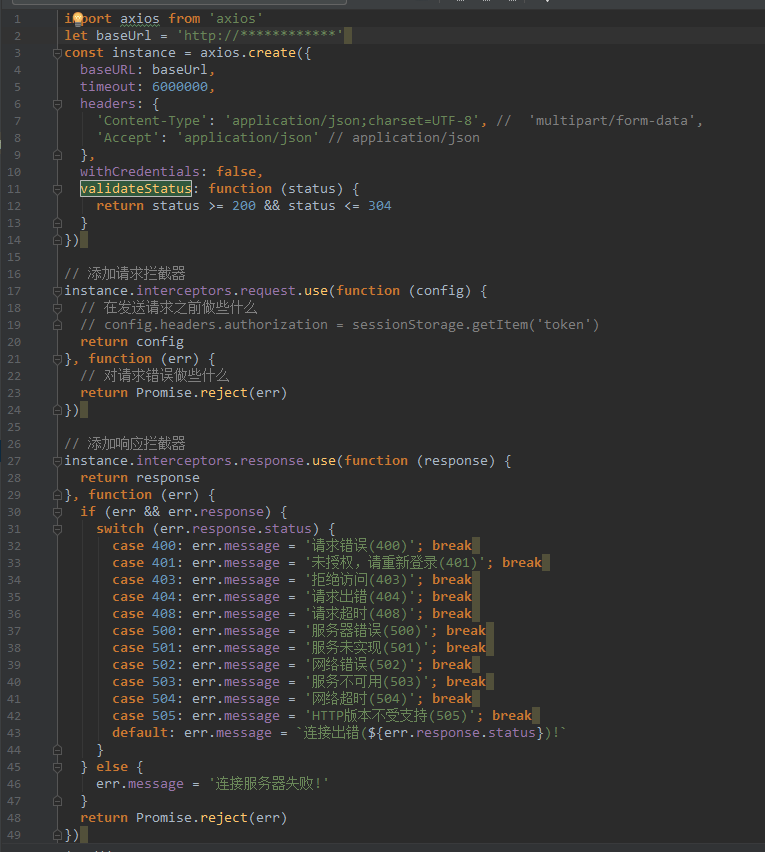Click the yellow lightbulb intention icon on line 1
Viewport: 765px width, 852px height.
point(78,19)
